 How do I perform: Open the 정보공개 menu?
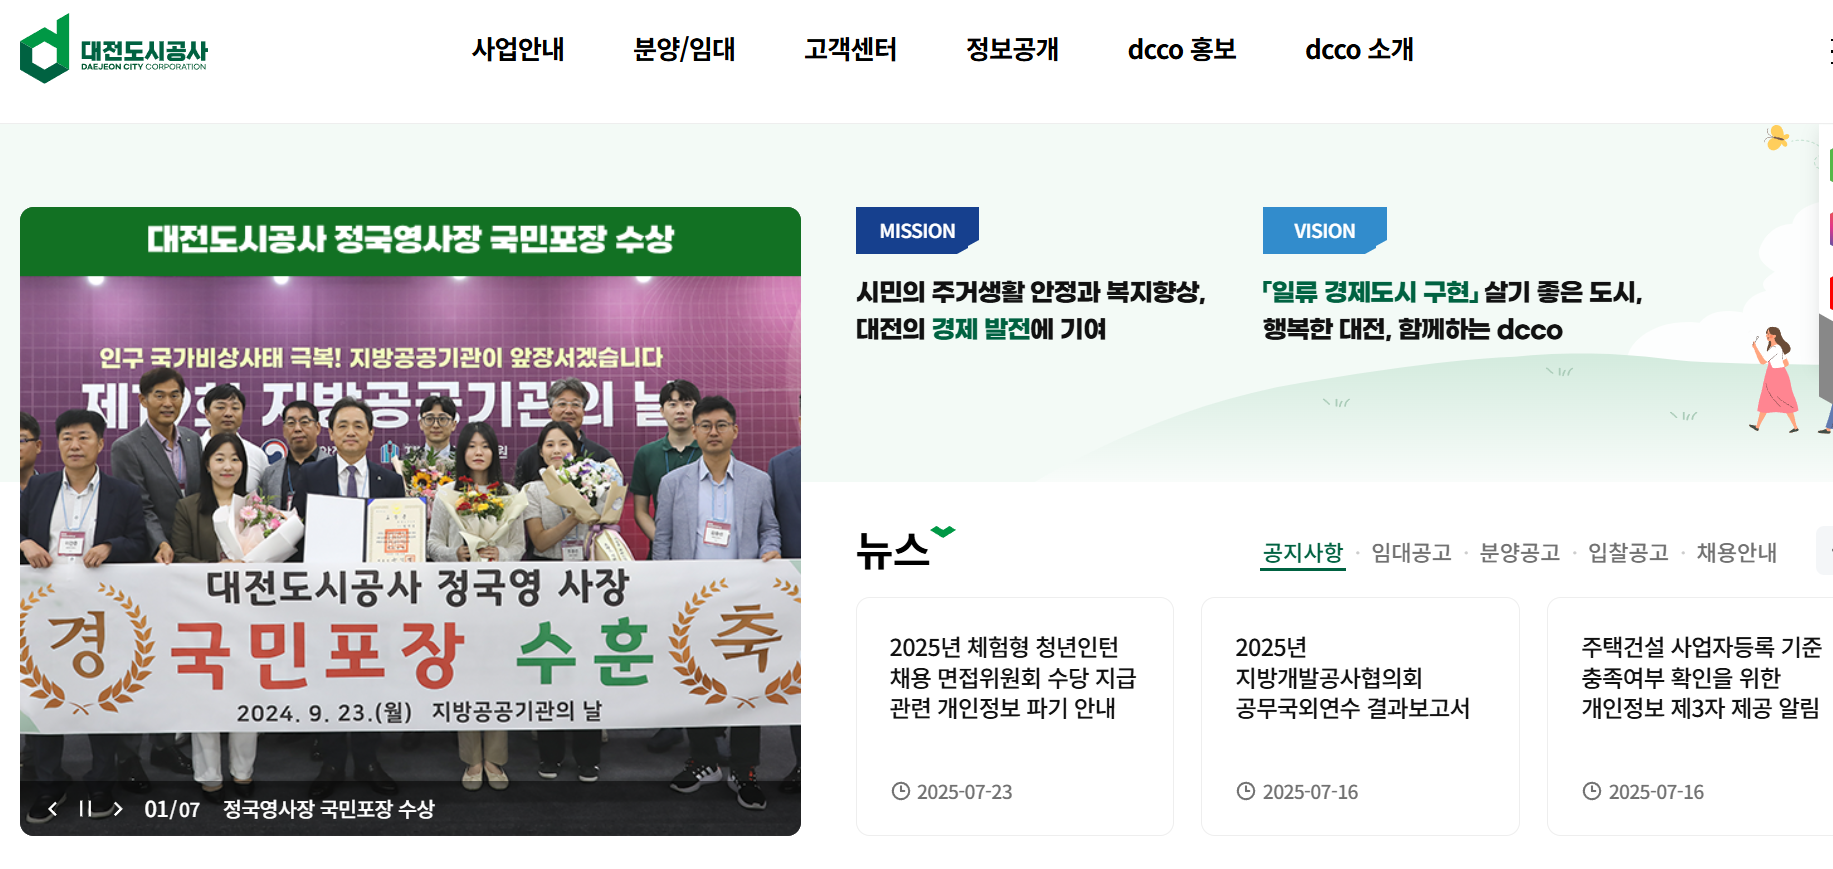[1012, 49]
